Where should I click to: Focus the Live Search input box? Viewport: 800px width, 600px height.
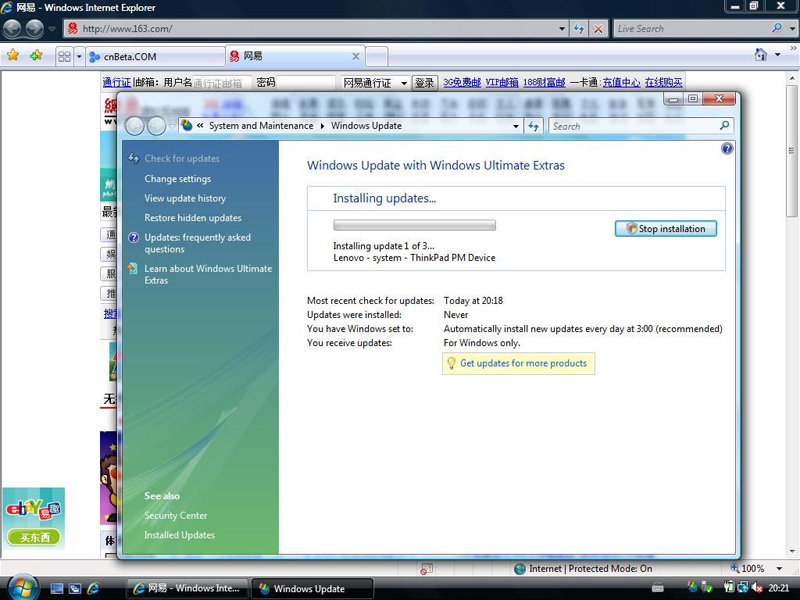tap(692, 29)
